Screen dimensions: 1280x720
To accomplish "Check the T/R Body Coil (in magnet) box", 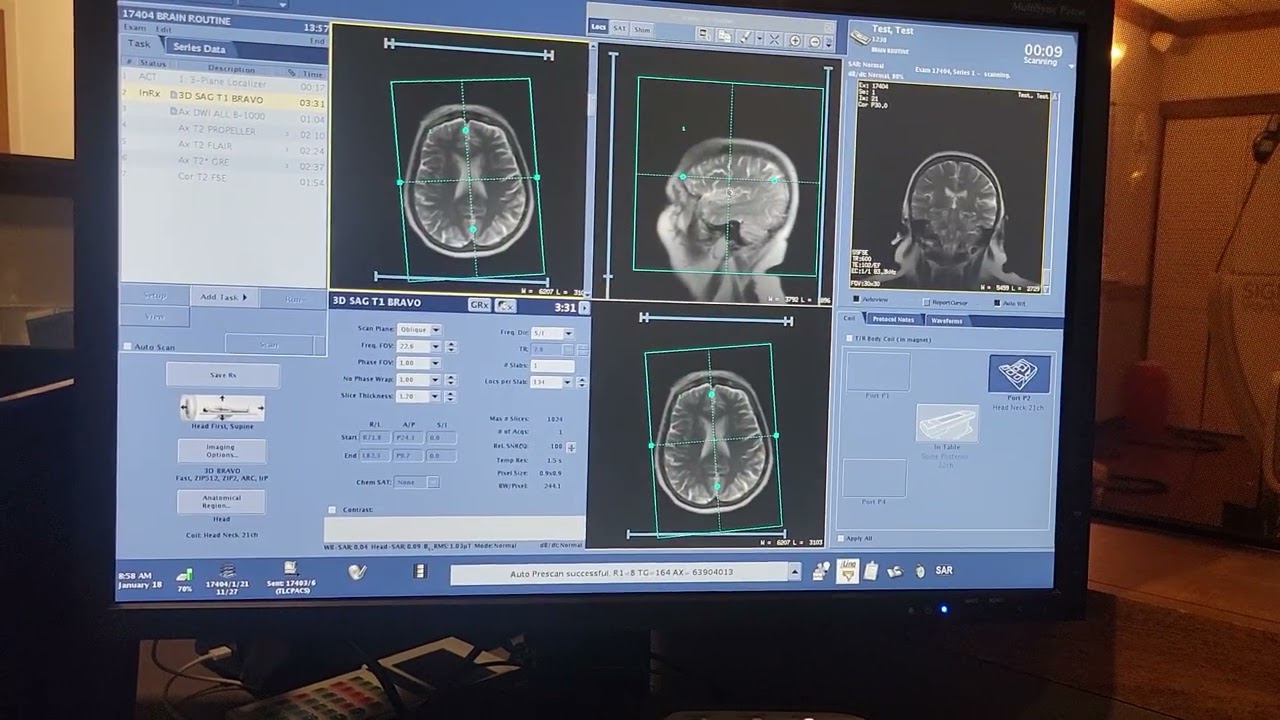I will 849,339.
